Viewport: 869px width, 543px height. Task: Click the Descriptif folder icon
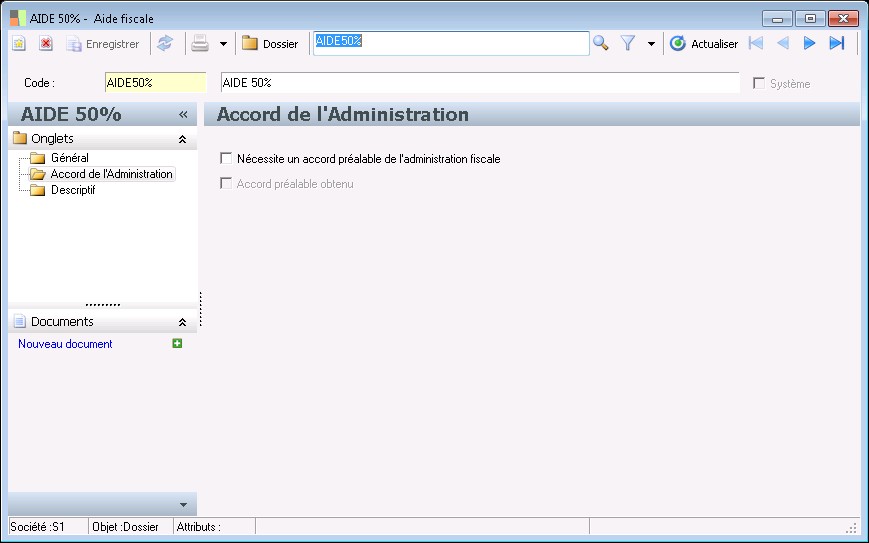(38, 191)
